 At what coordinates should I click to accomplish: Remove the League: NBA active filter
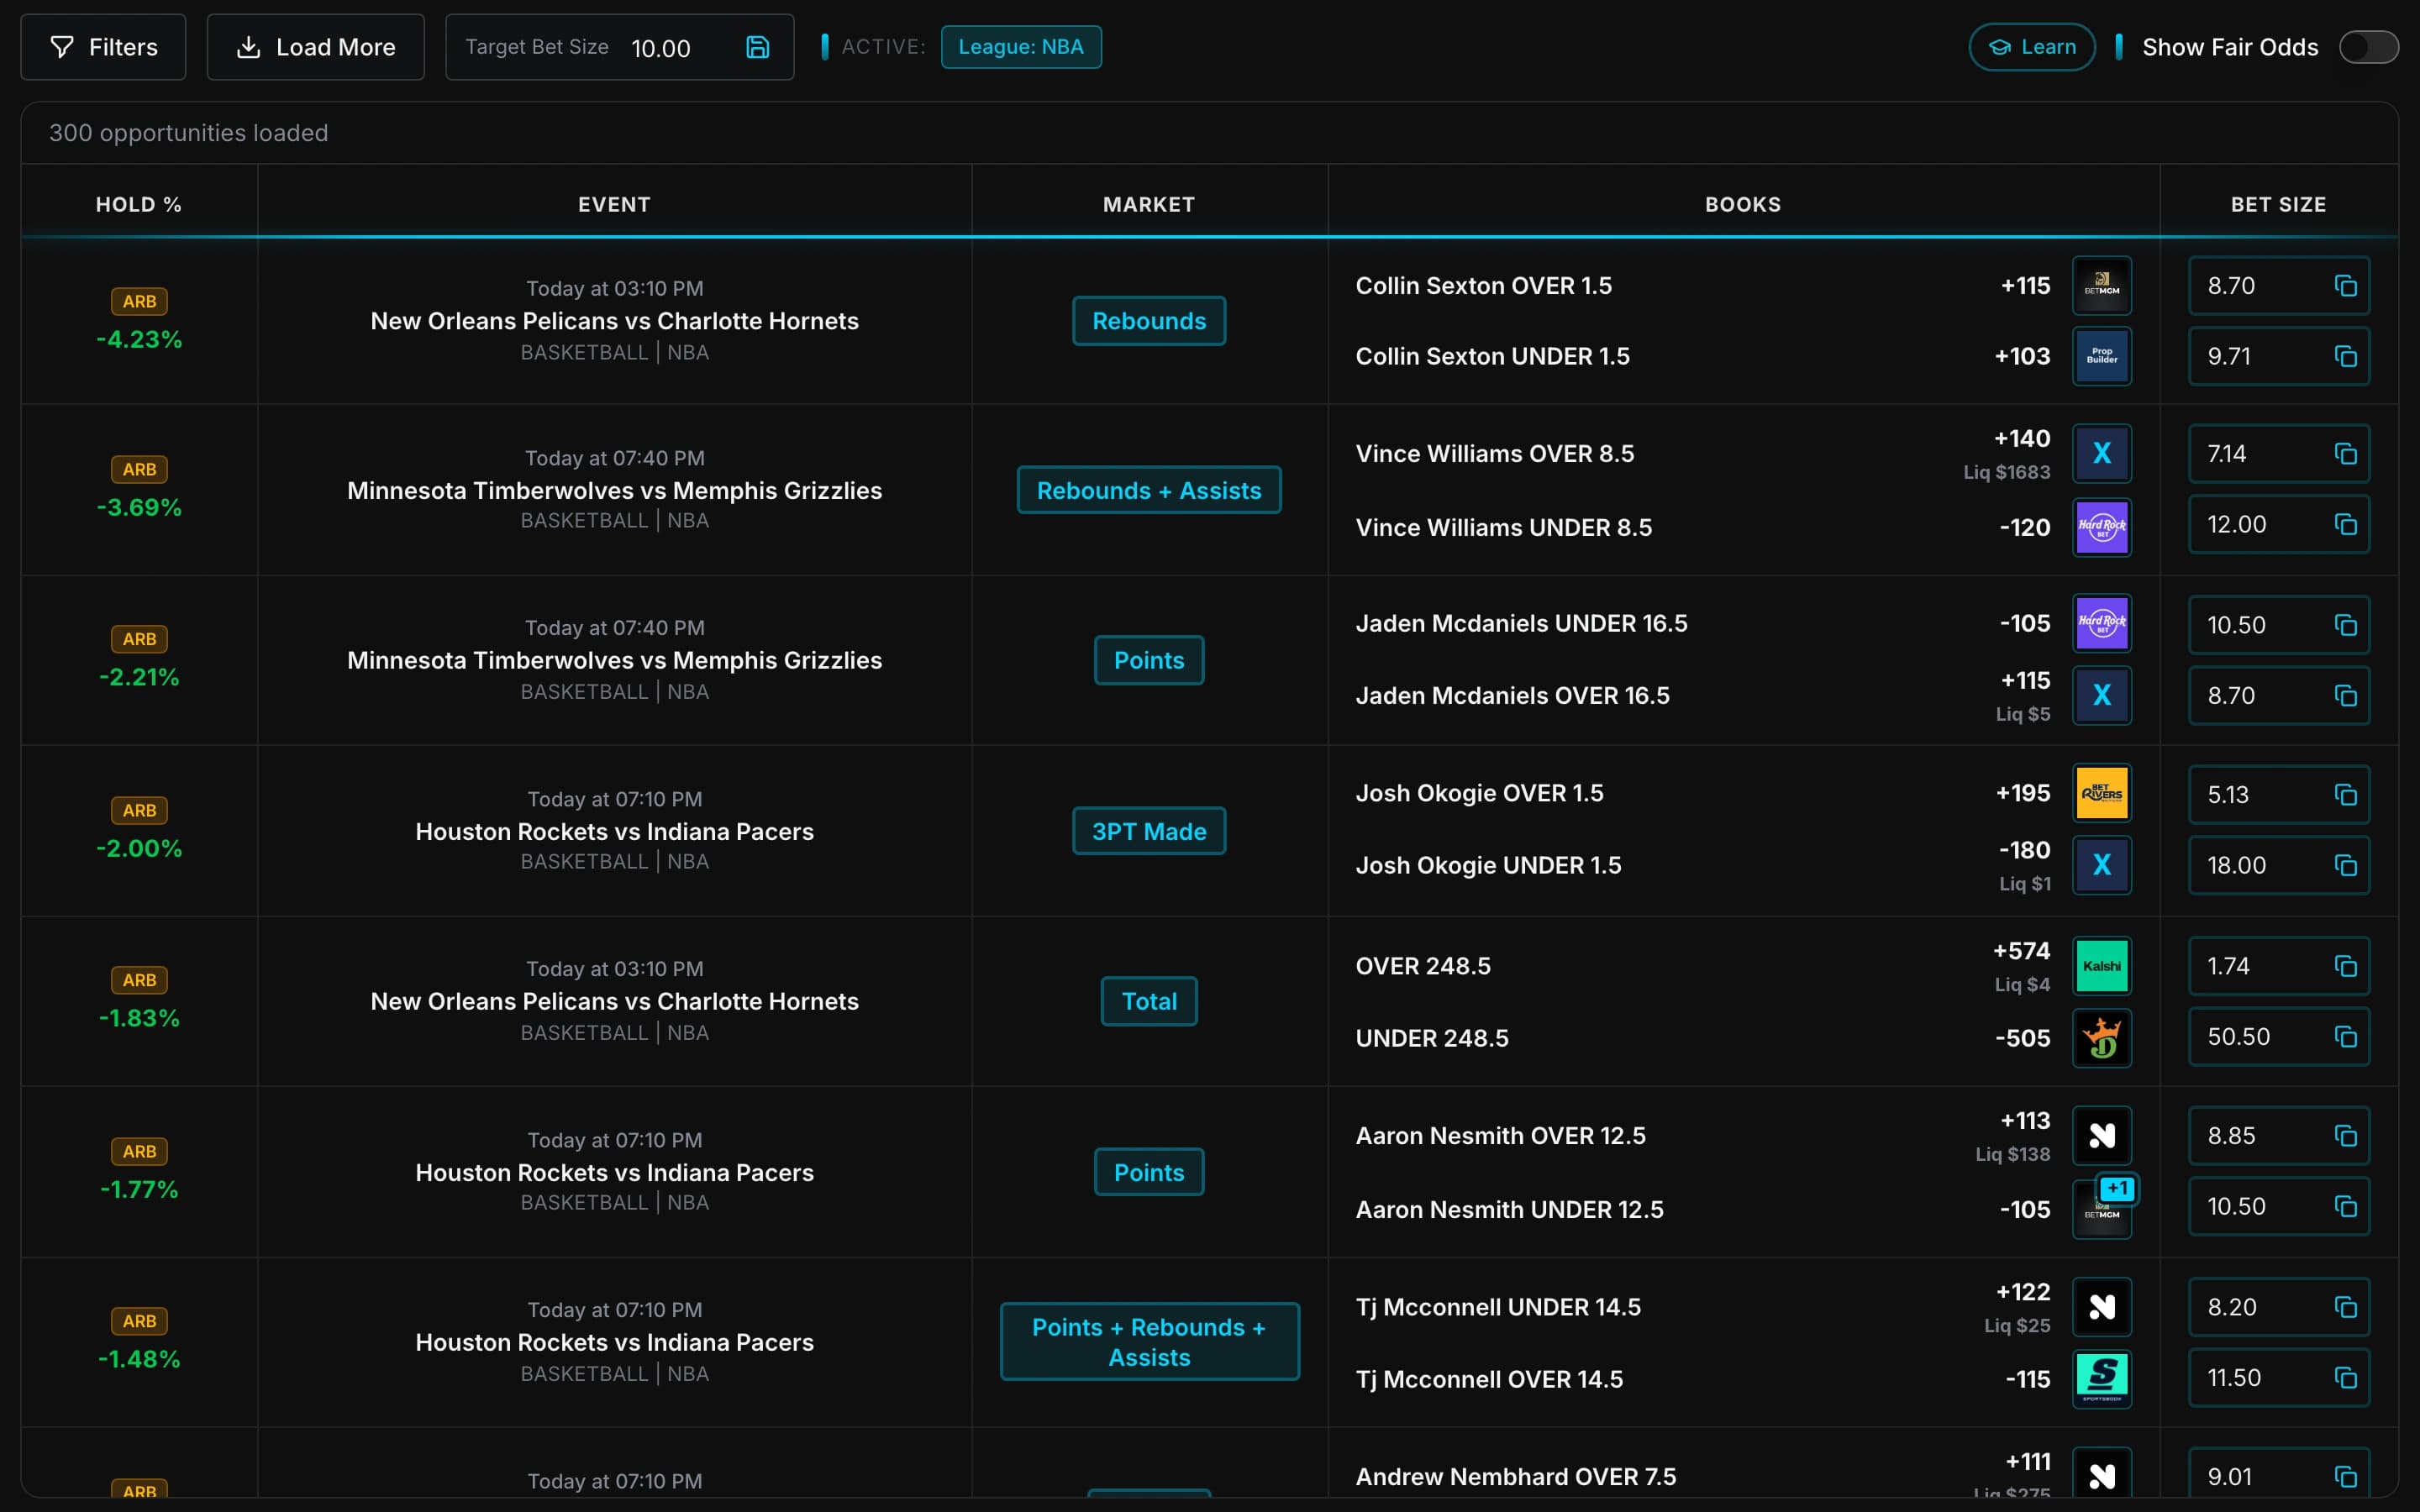[x=1020, y=47]
